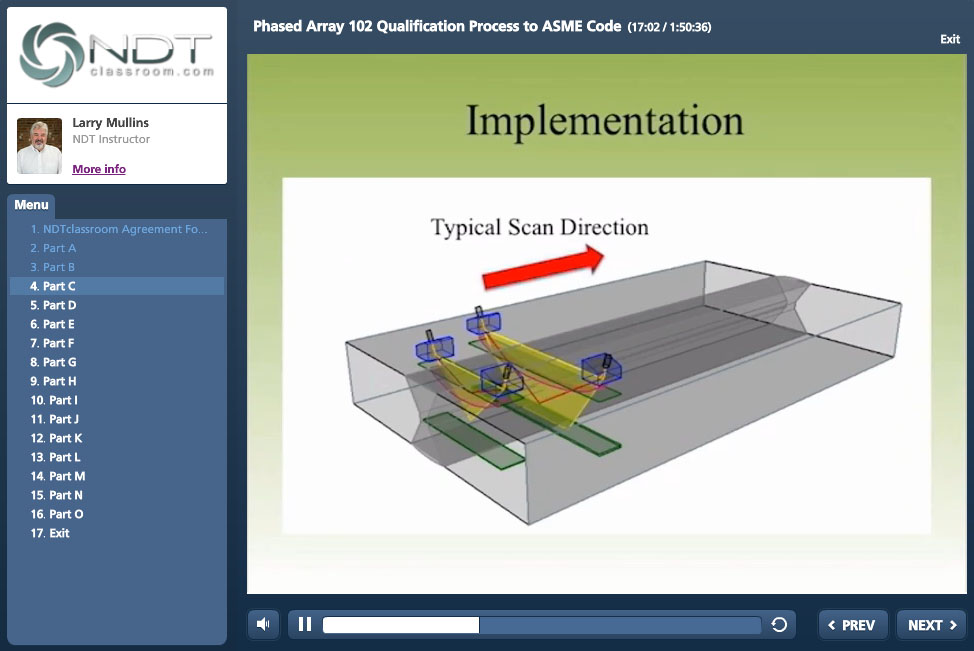Navigate to Part H
The image size is (974, 651).
tap(118, 381)
